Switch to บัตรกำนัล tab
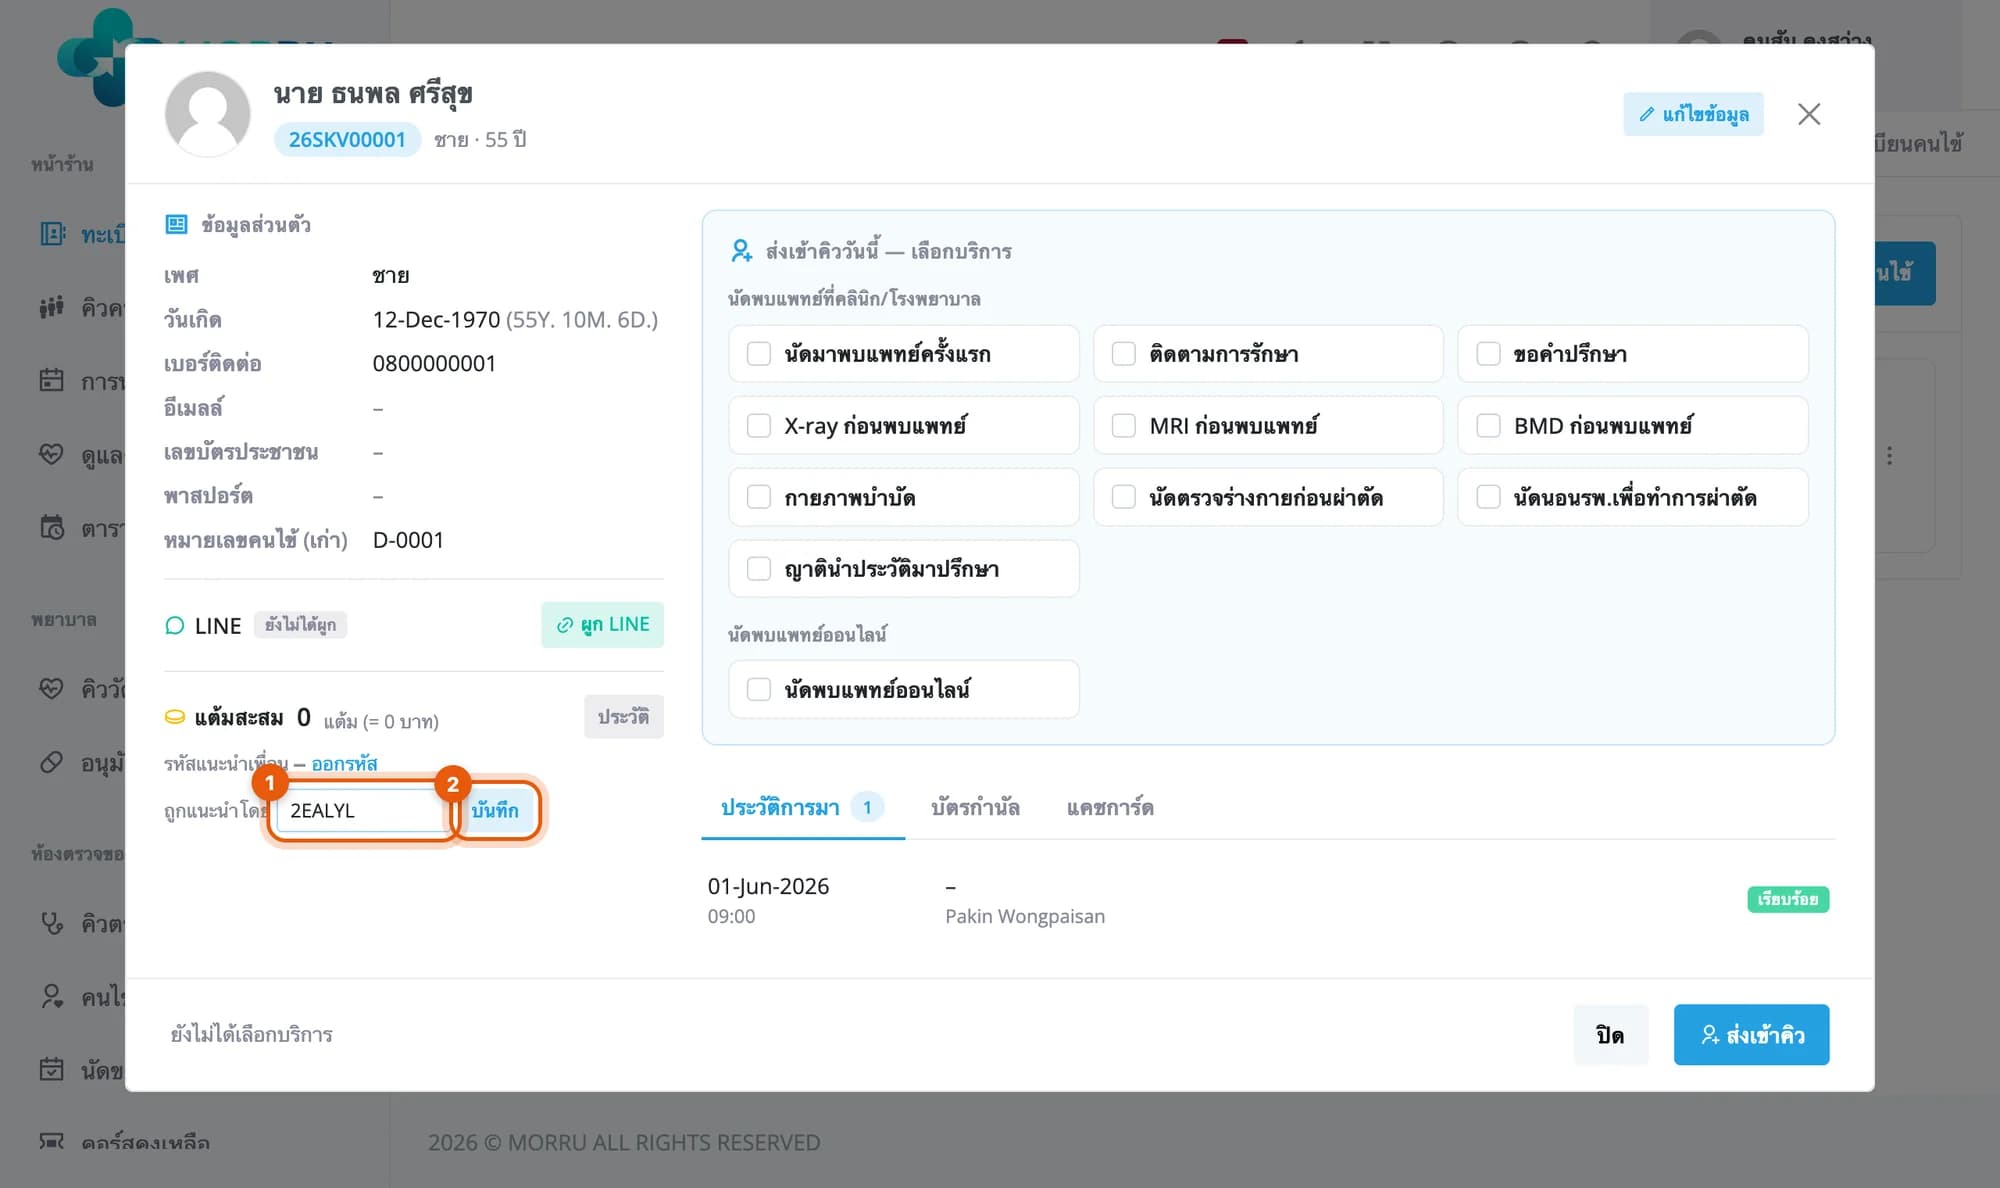Viewport: 2000px width, 1188px height. pyautogui.click(x=975, y=807)
